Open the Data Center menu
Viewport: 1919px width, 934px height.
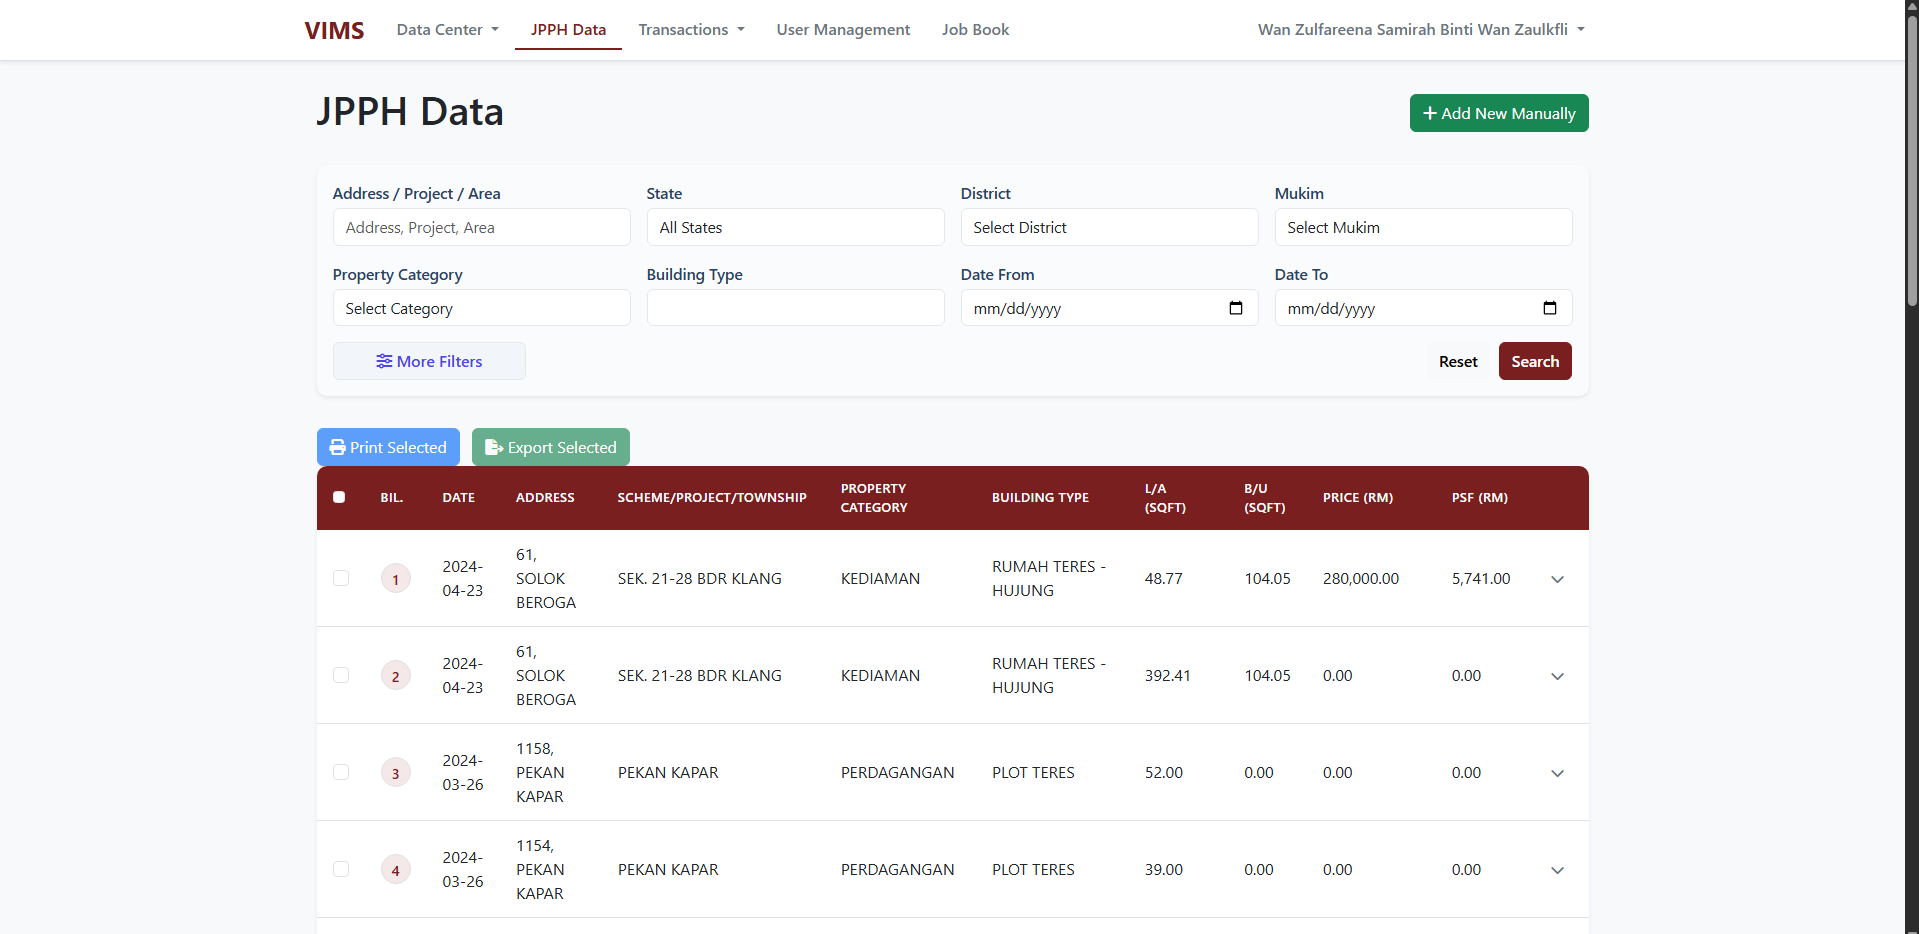point(447,30)
